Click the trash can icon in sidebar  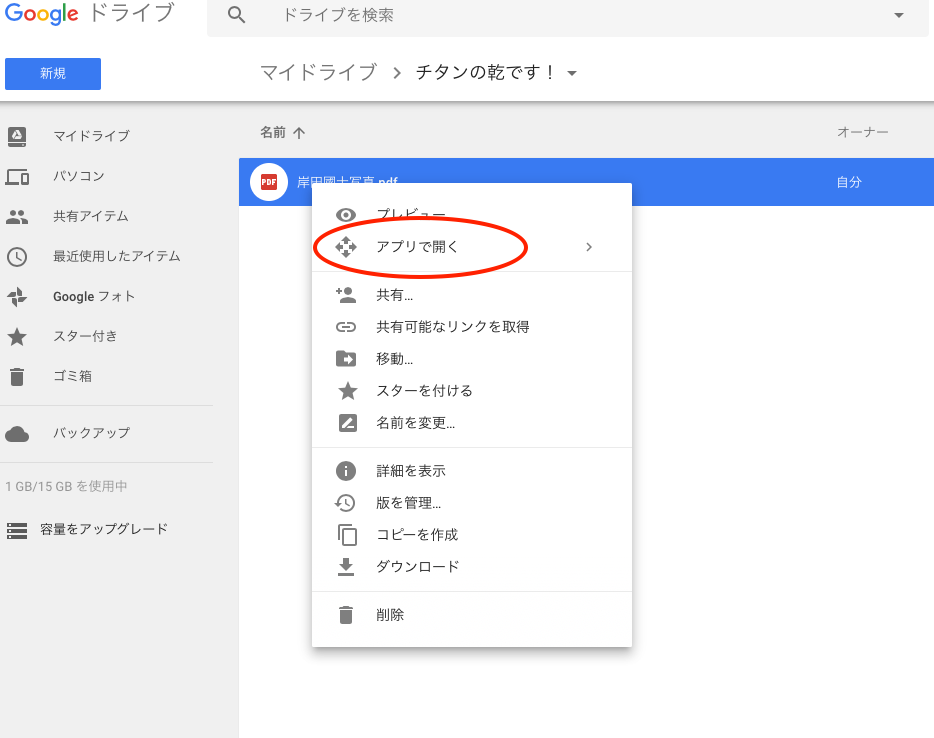pos(17,377)
